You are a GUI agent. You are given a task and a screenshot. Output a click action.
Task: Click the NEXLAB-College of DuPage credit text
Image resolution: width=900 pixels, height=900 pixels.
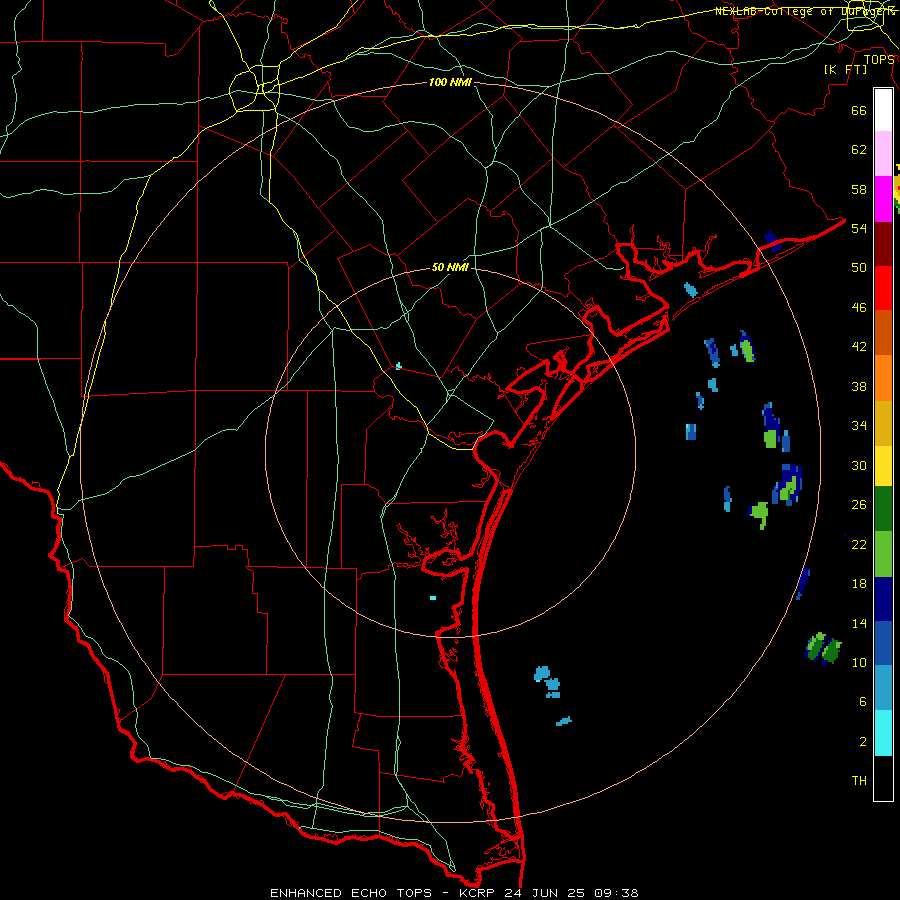coord(805,11)
